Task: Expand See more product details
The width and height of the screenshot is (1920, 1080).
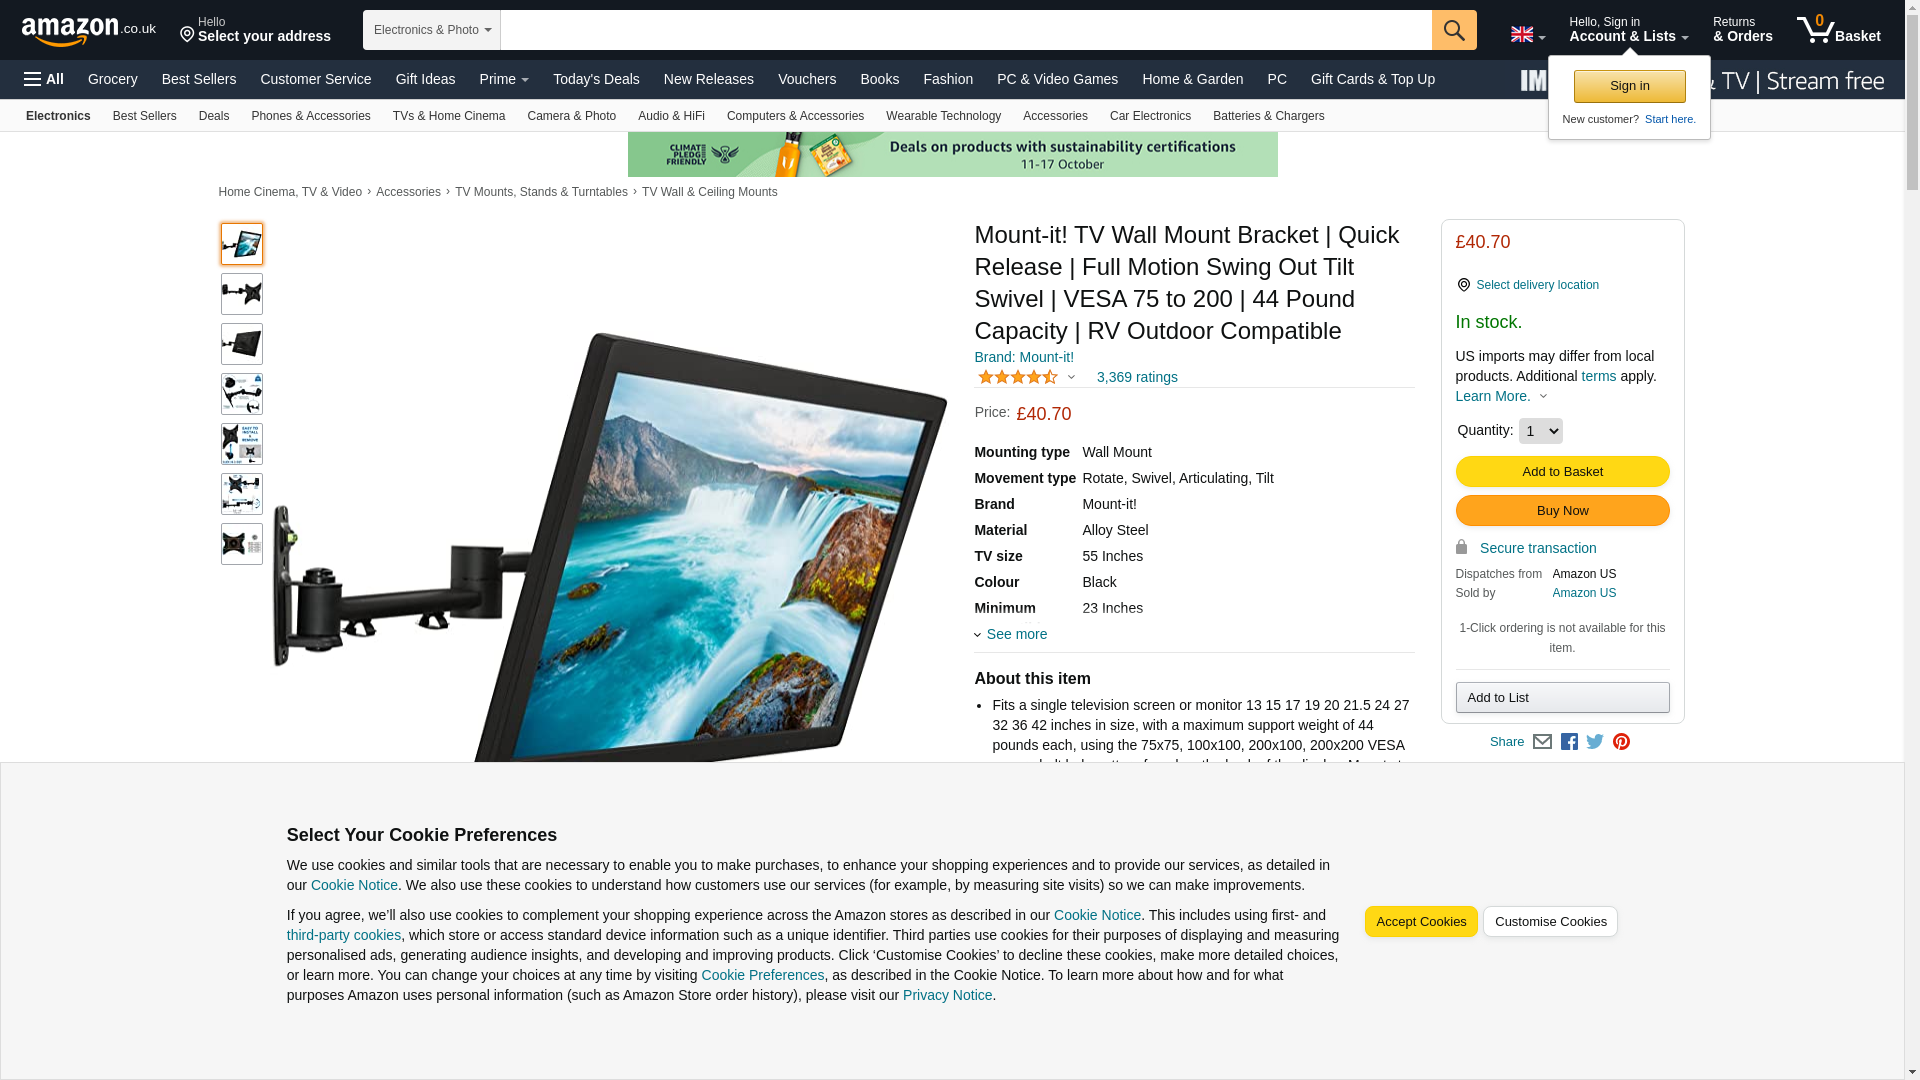Action: [x=1011, y=634]
